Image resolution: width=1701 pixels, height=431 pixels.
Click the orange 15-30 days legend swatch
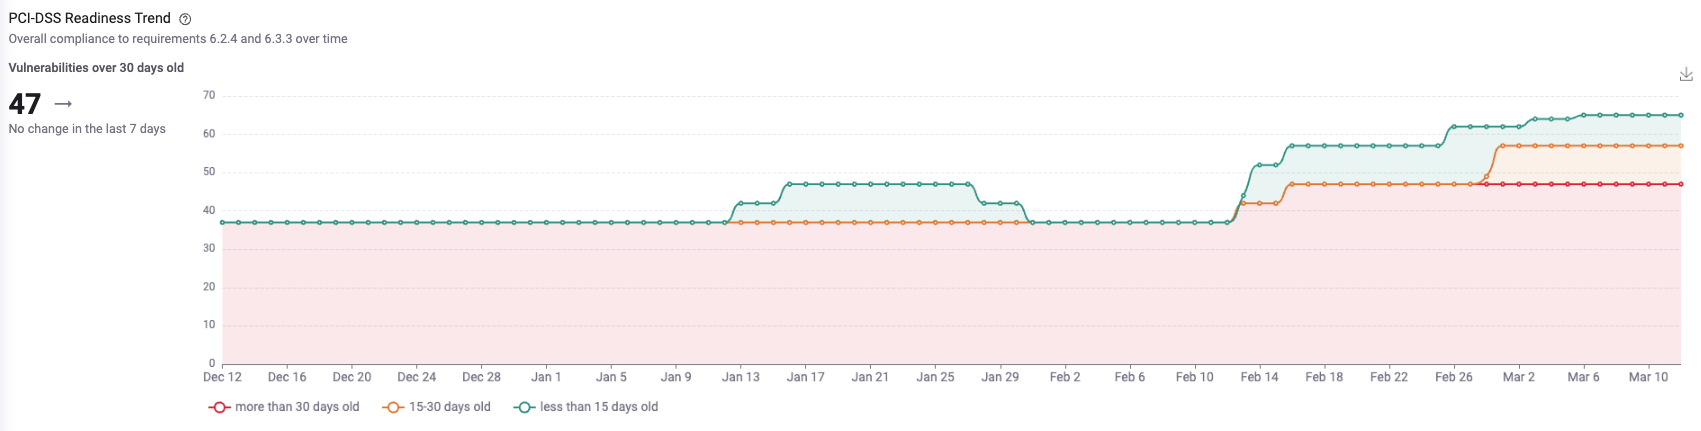pyautogui.click(x=393, y=407)
